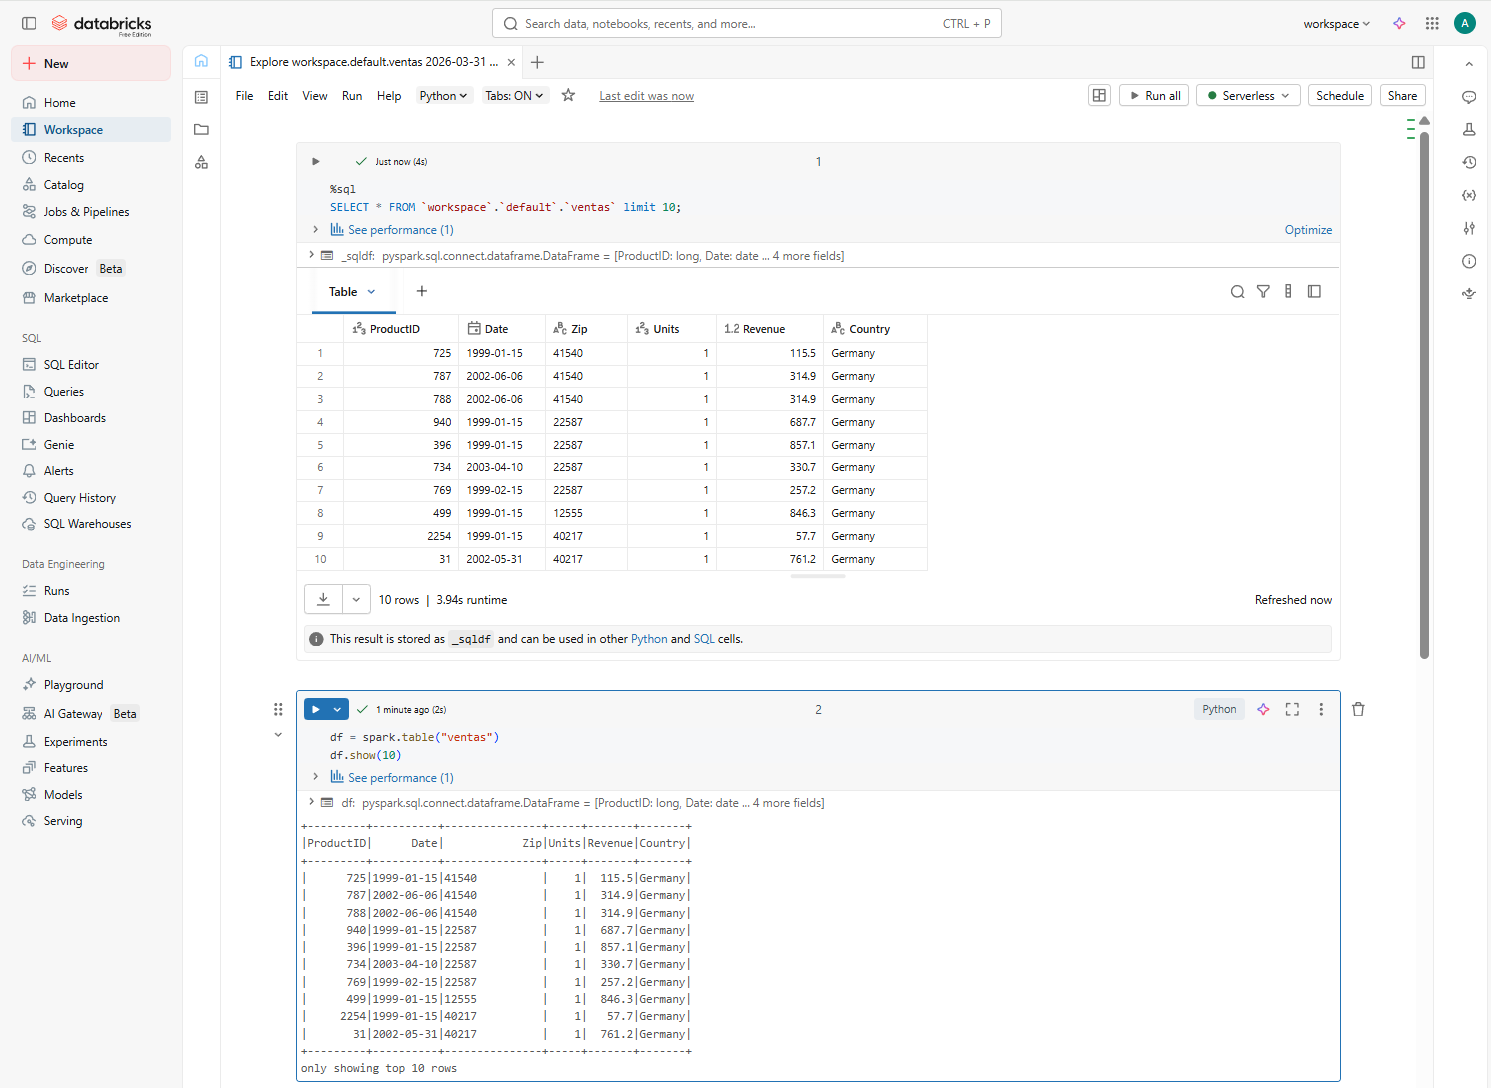This screenshot has height=1088, width=1491.
Task: Open notebook table of contents icon
Action: [201, 97]
